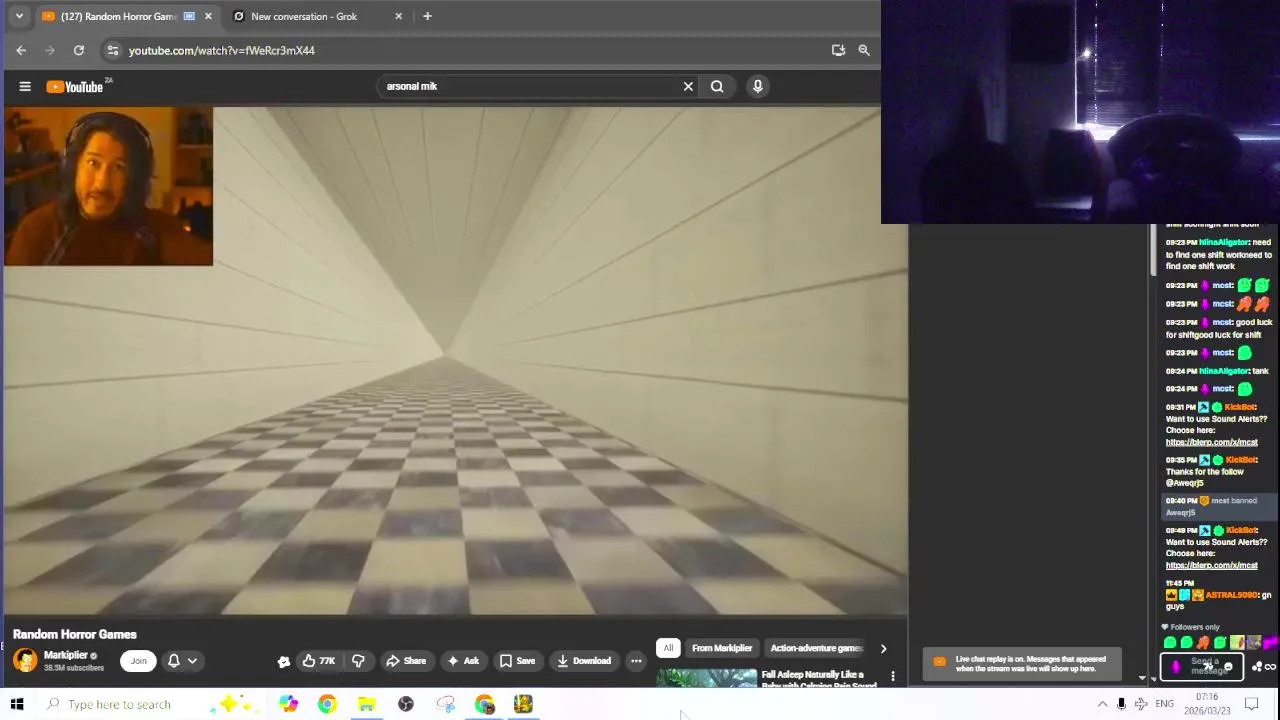Open the microphone tray icon
1280x720 pixels.
click(x=1121, y=704)
